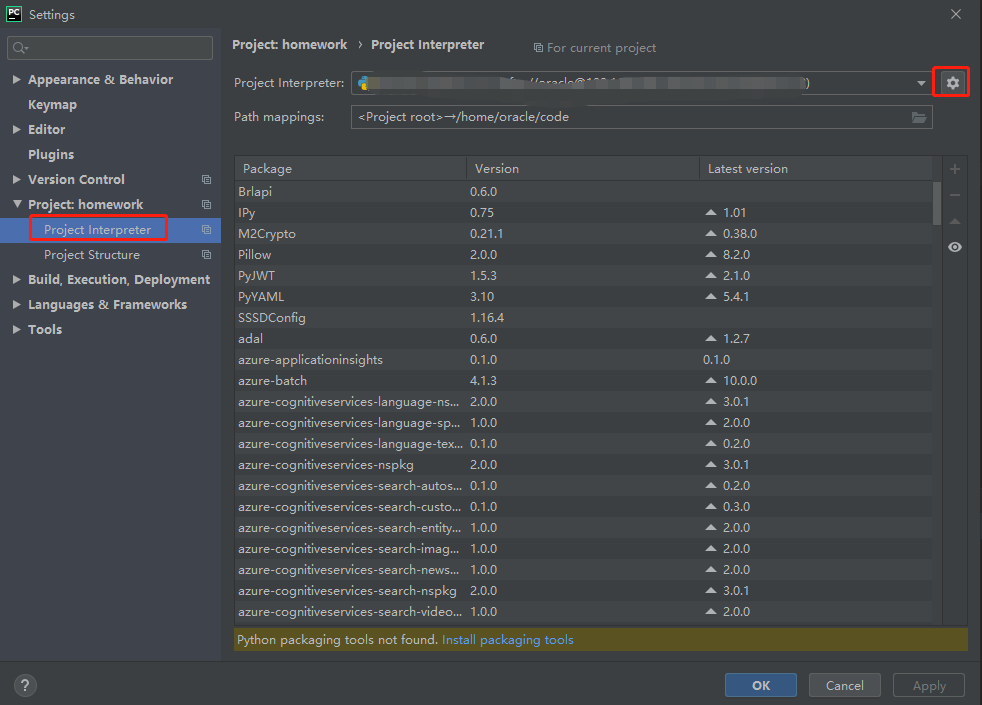Click Install packaging tools link

[x=508, y=640]
